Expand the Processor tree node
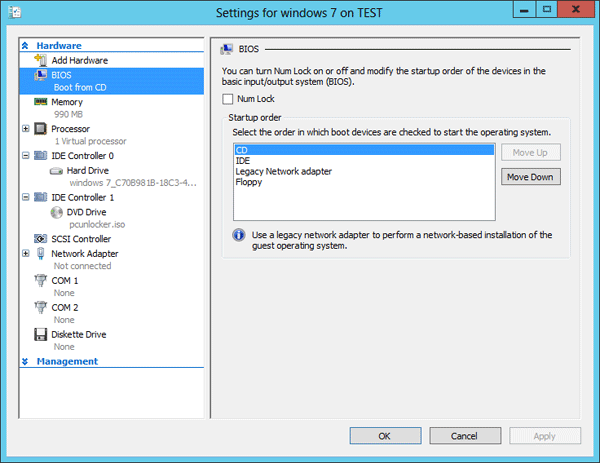600x463 pixels. (x=26, y=129)
